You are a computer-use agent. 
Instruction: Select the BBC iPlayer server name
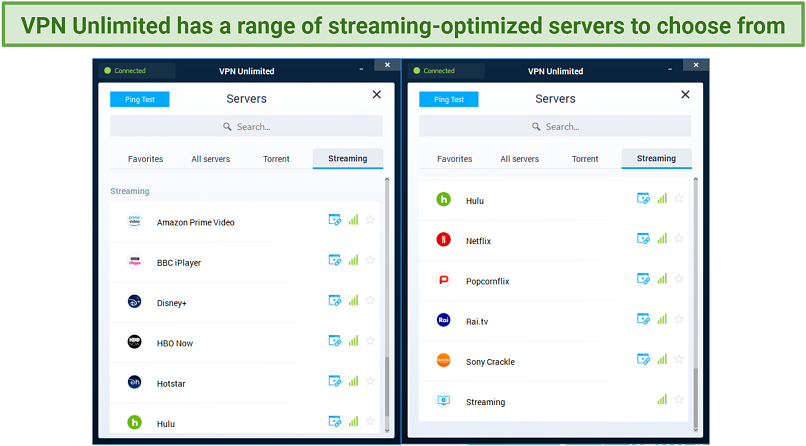[179, 263]
